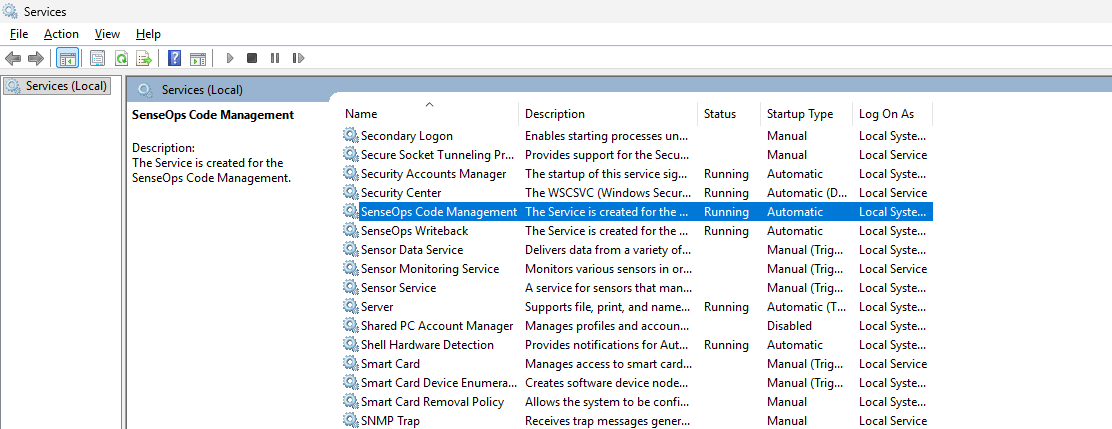Screen dimensions: 1112x429
Task: Select the Server service name
Action: (377, 307)
